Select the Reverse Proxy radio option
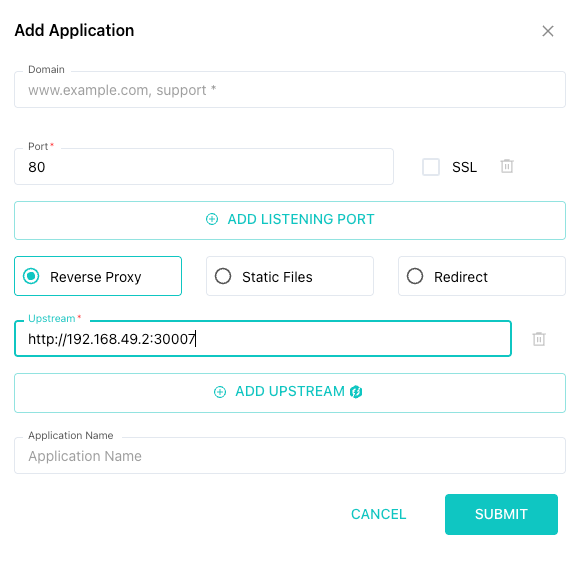The image size is (581, 561). tap(31, 276)
